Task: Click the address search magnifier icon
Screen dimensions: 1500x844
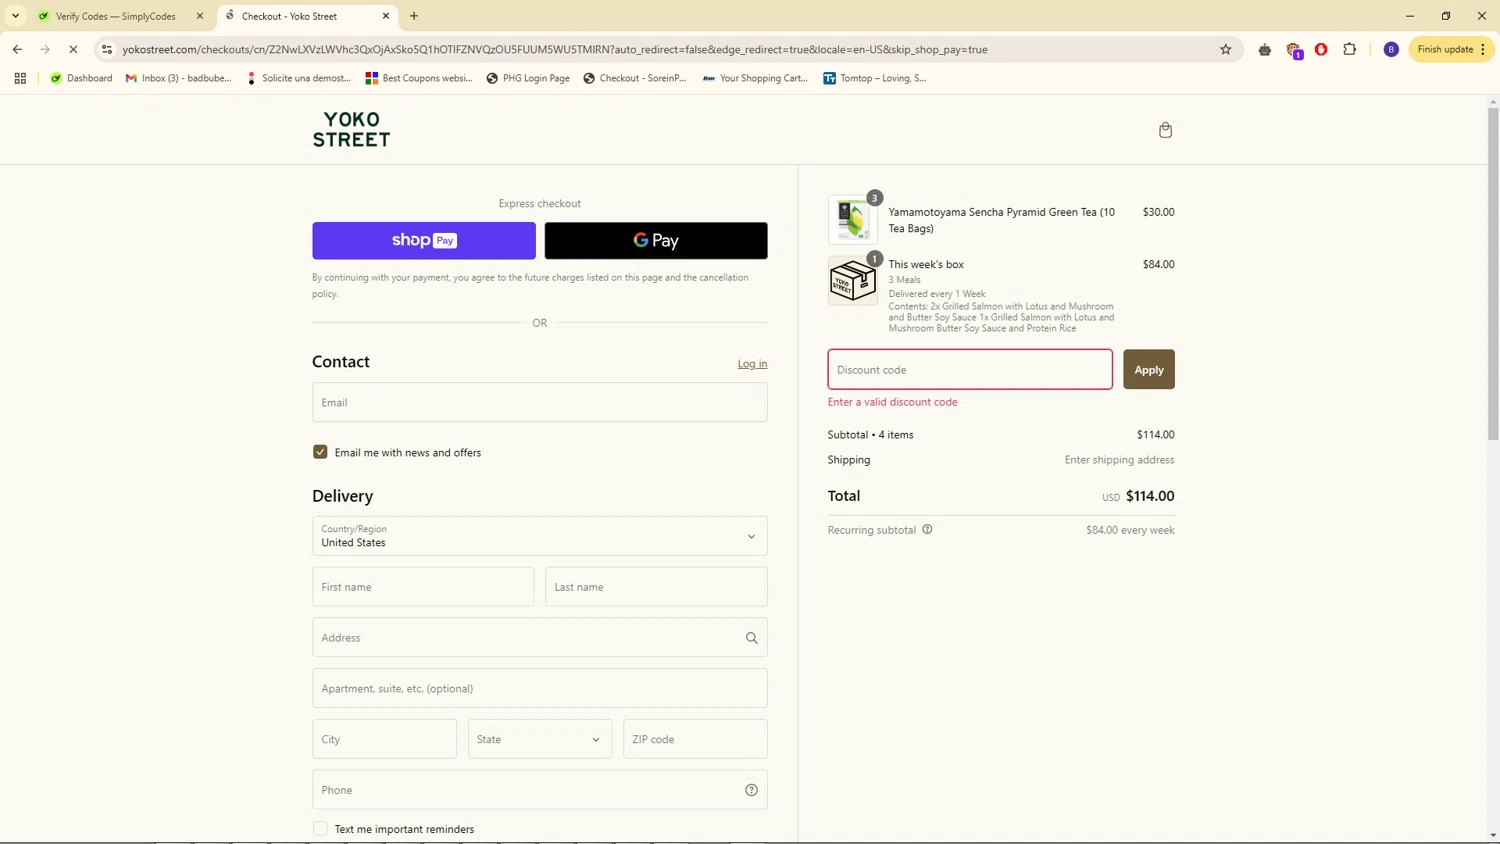Action: click(x=751, y=638)
